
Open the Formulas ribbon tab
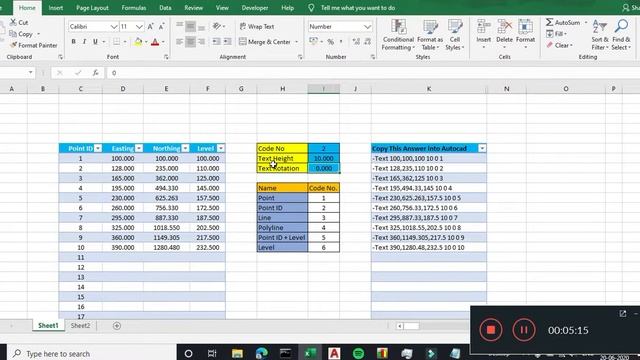134,8
